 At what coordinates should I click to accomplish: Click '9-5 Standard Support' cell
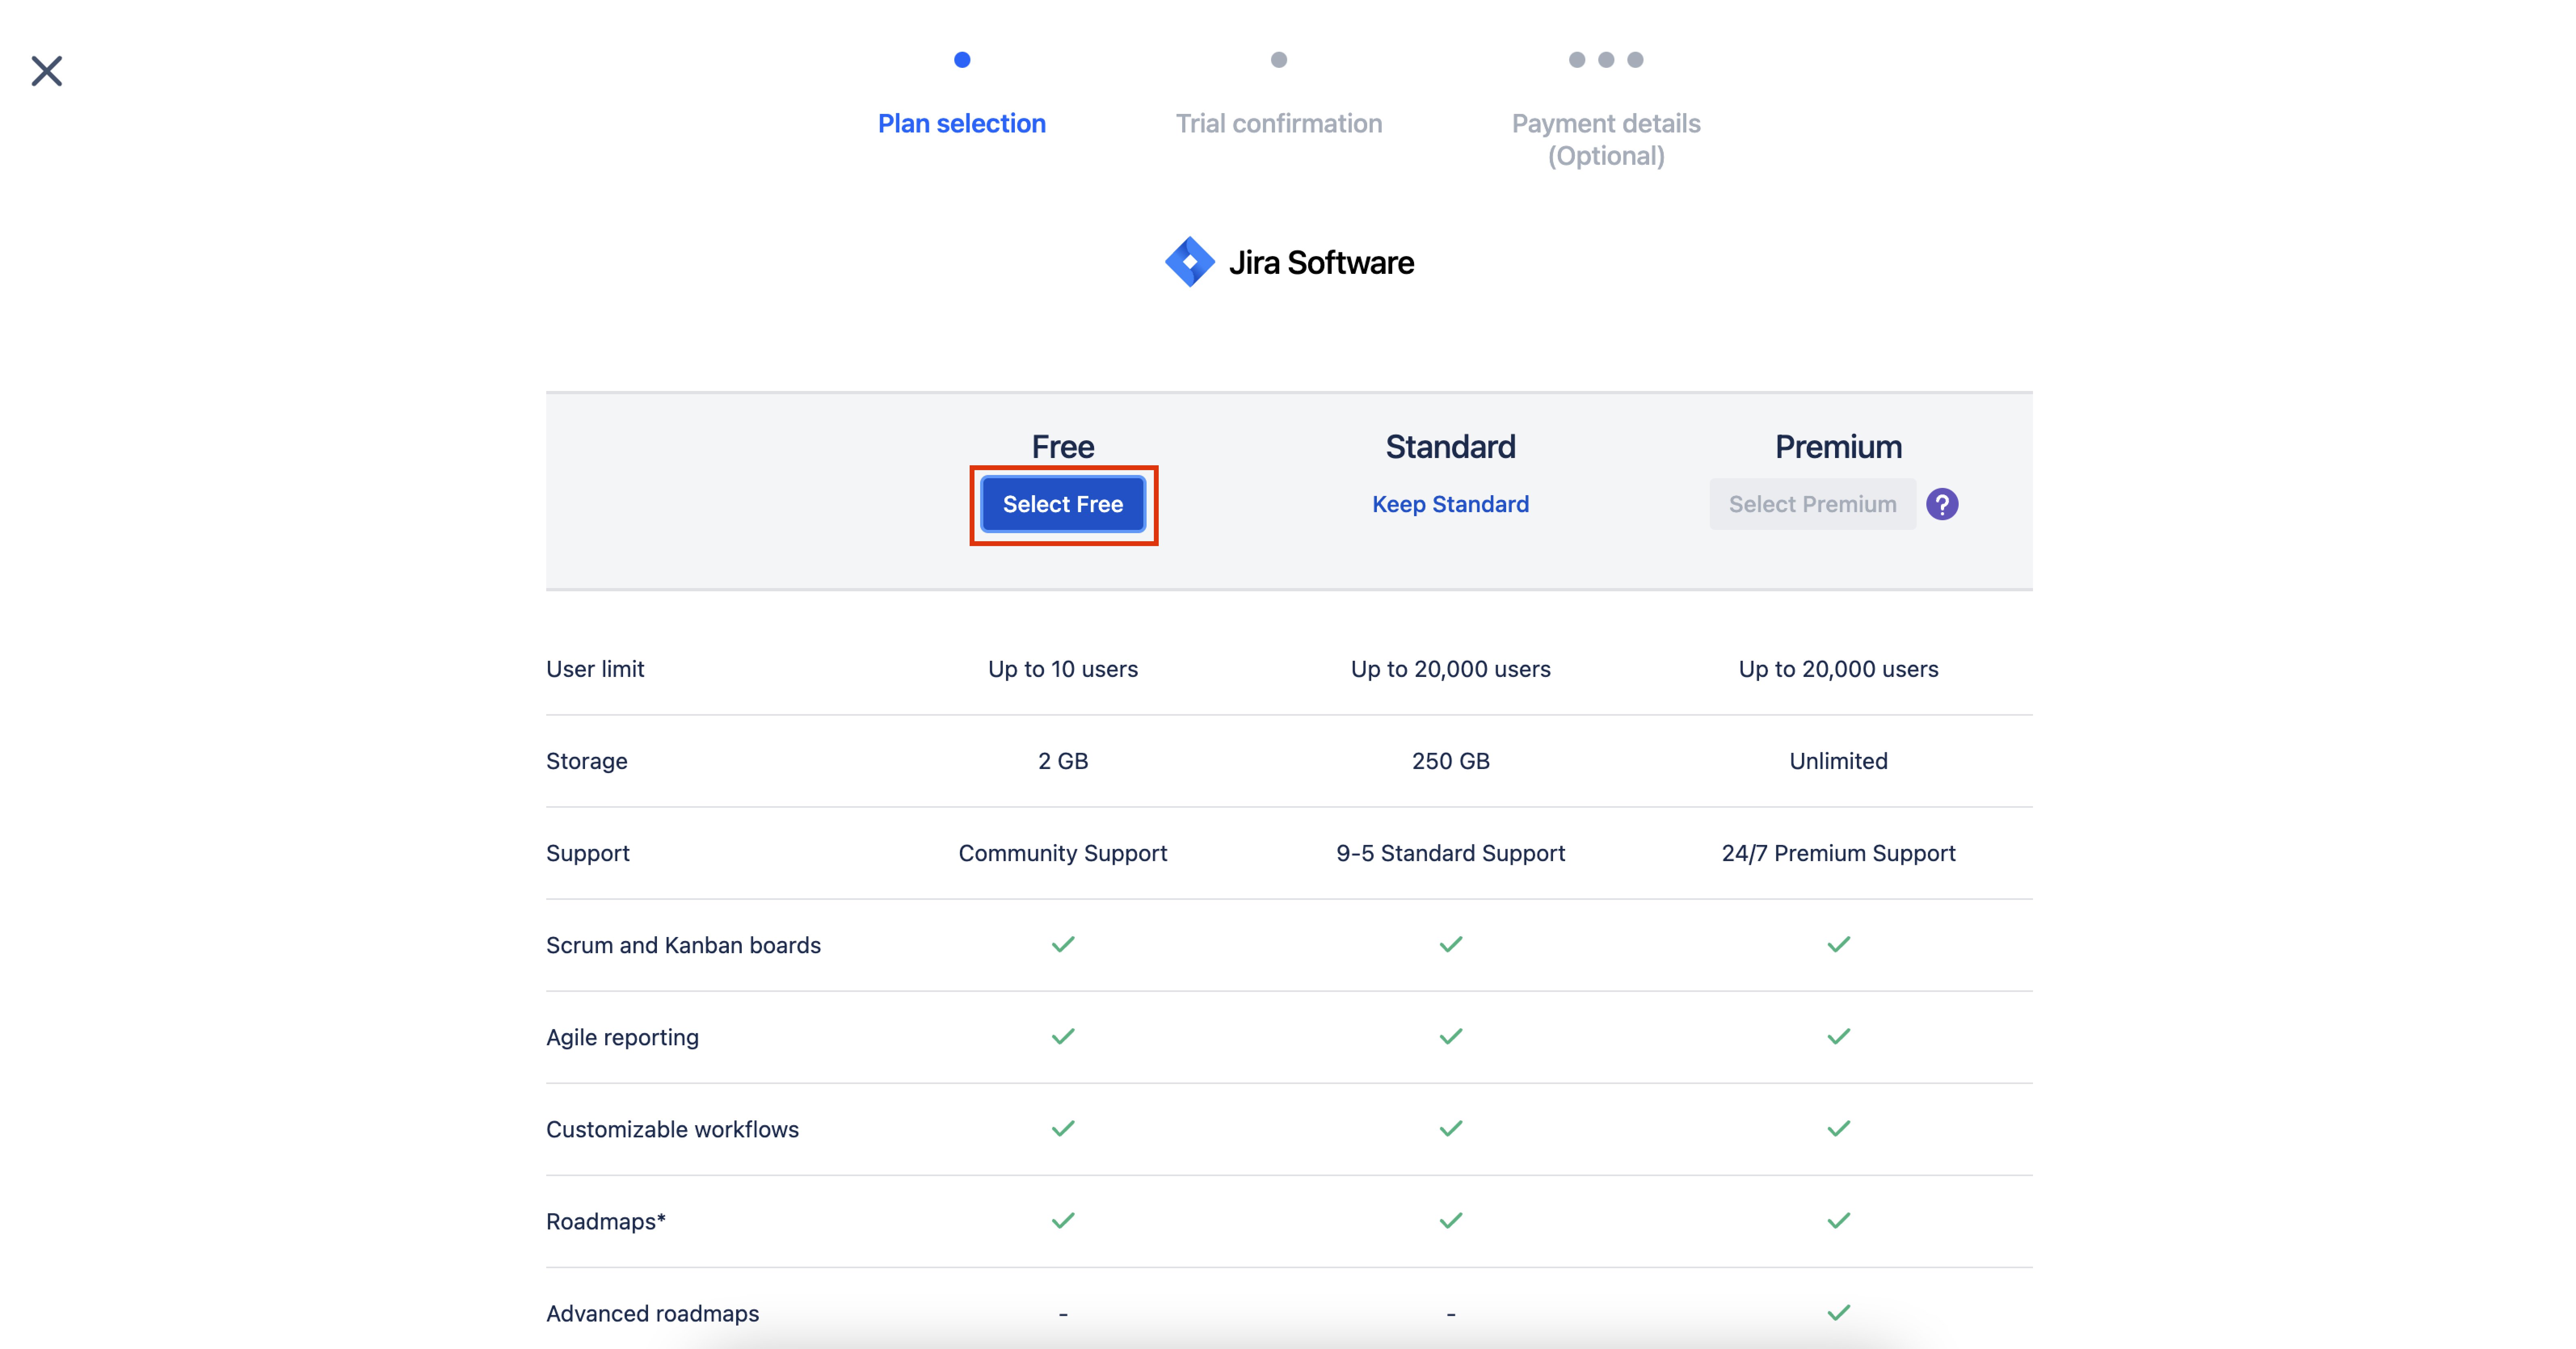coord(1450,853)
